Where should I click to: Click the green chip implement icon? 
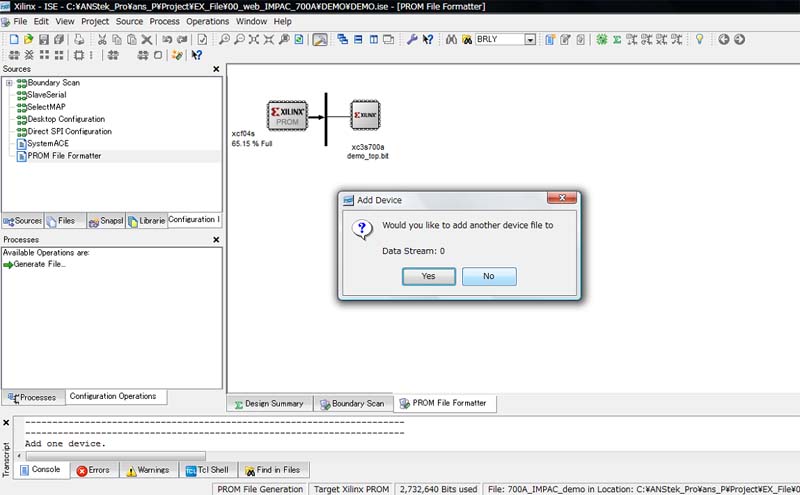pos(602,39)
